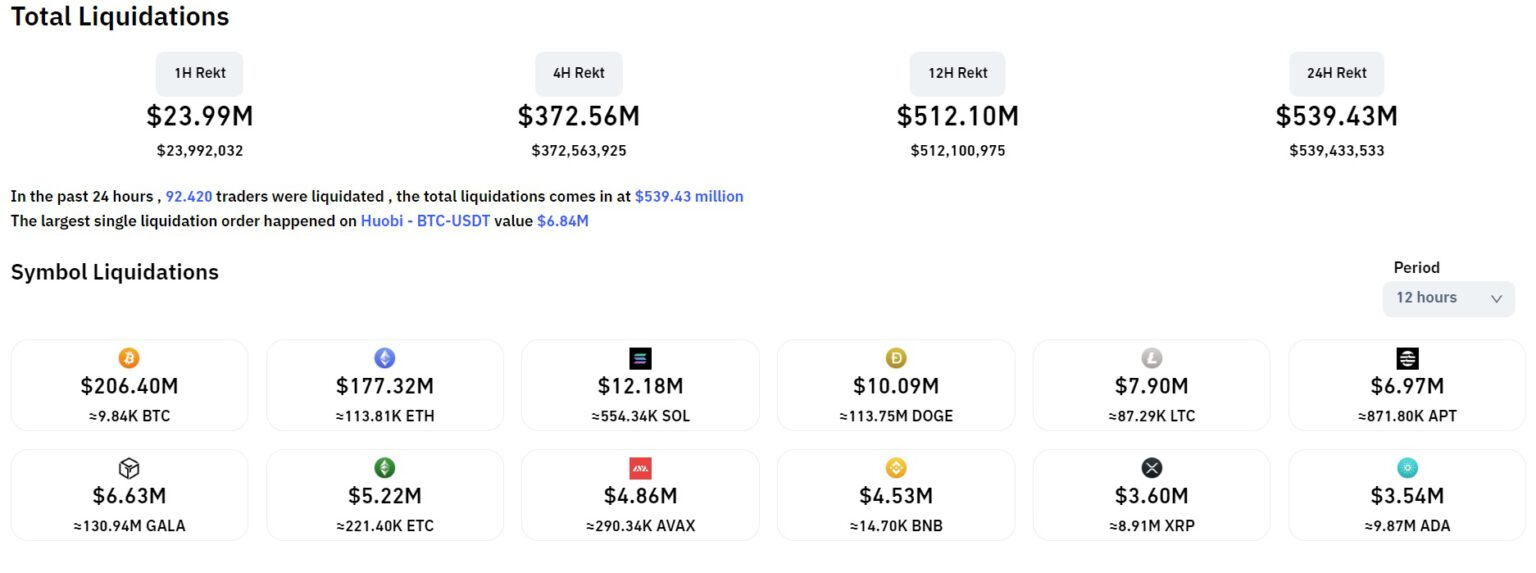Select the 24H Rekt tab
The image size is (1536, 573).
point(1337,73)
